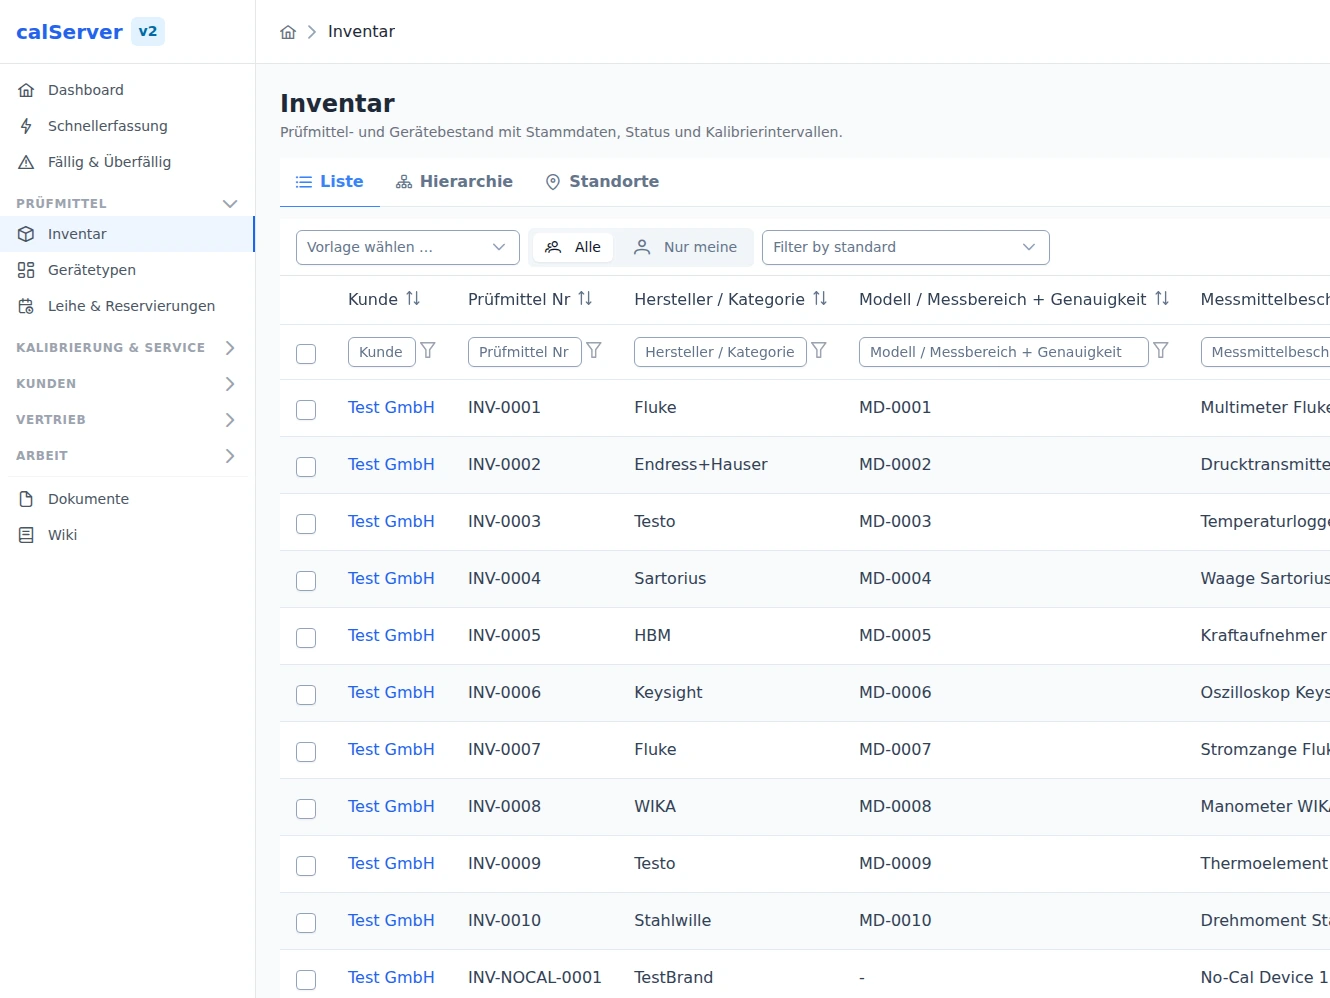This screenshot has width=1330, height=998.
Task: Click the v2 version badge
Action: (x=148, y=32)
